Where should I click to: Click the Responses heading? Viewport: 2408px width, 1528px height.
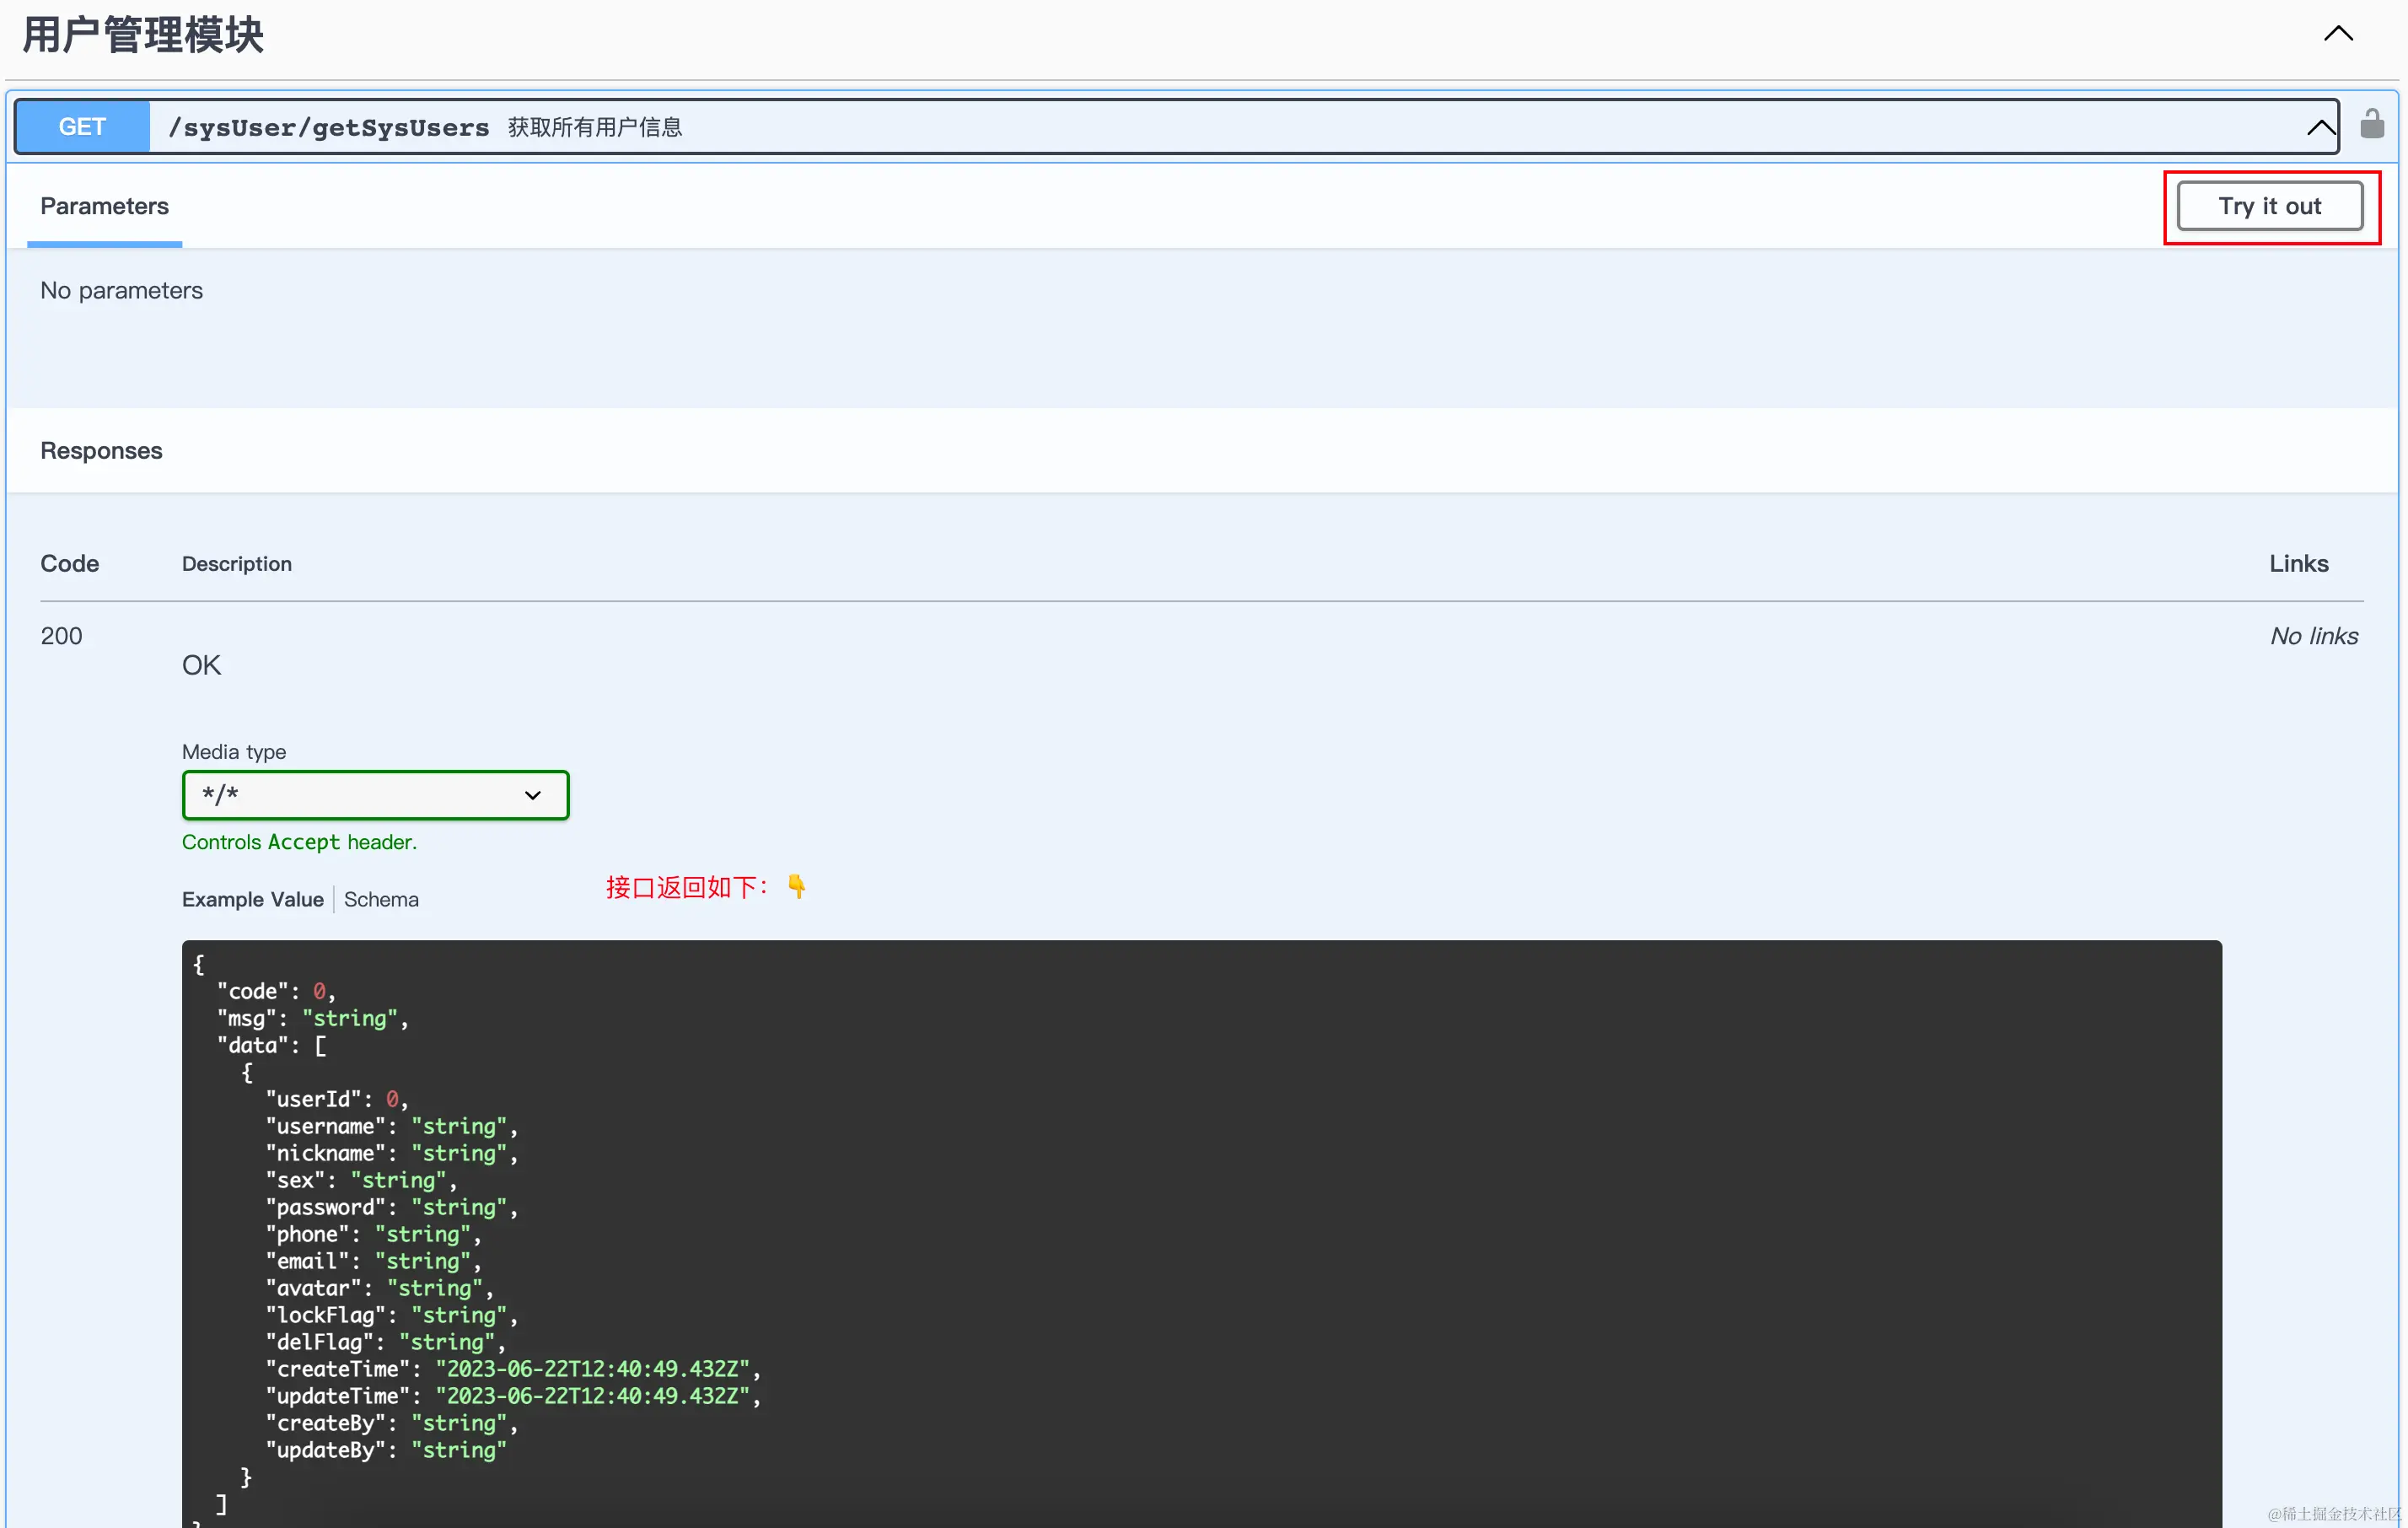pyautogui.click(x=101, y=450)
